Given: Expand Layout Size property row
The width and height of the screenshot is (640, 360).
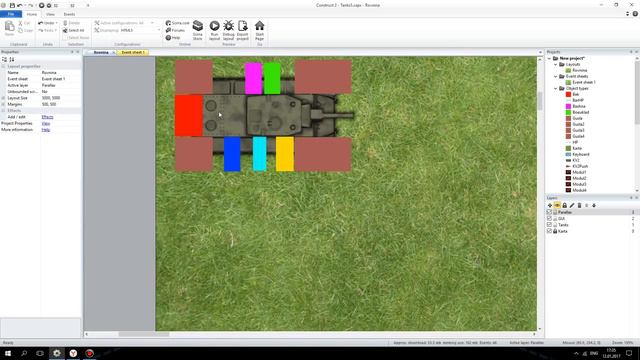Looking at the screenshot, I should (3, 98).
